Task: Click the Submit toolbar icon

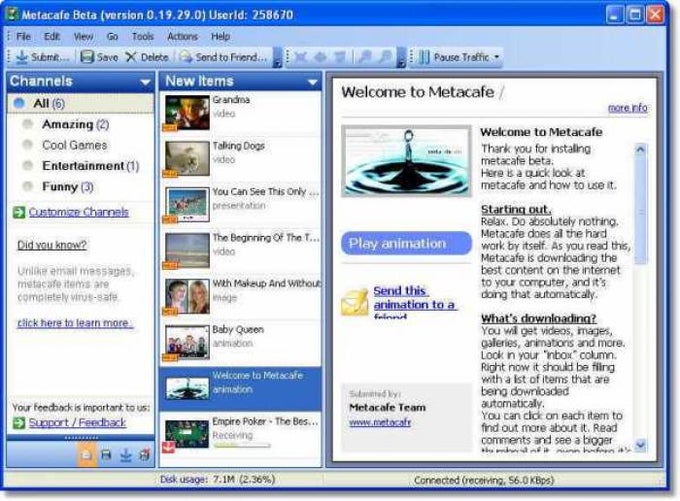Action: coord(22,57)
